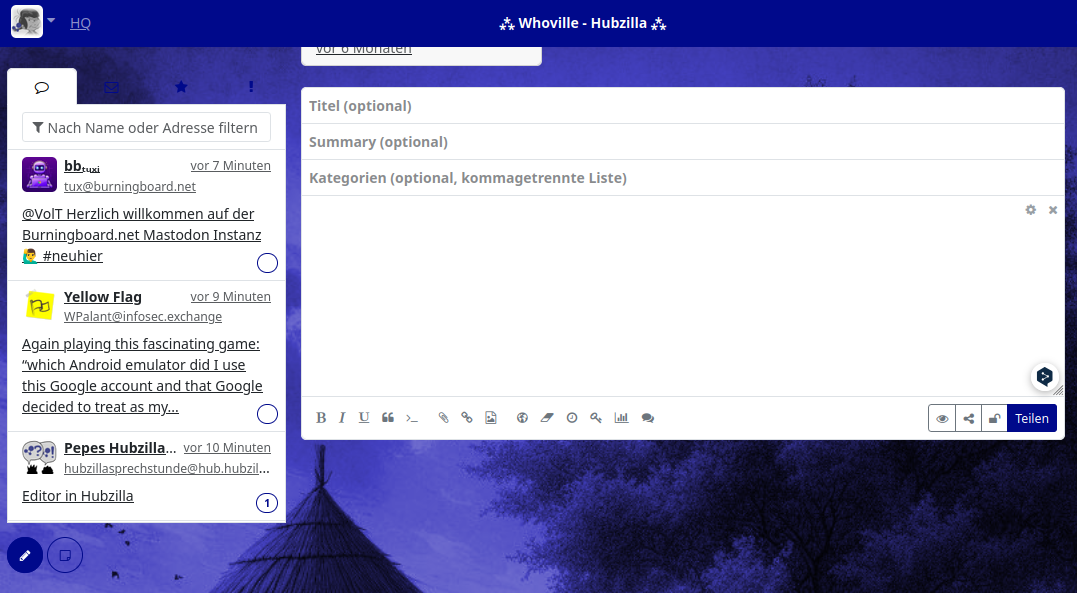Switch to the direct messages envelope tab
The width and height of the screenshot is (1077, 593).
click(111, 87)
